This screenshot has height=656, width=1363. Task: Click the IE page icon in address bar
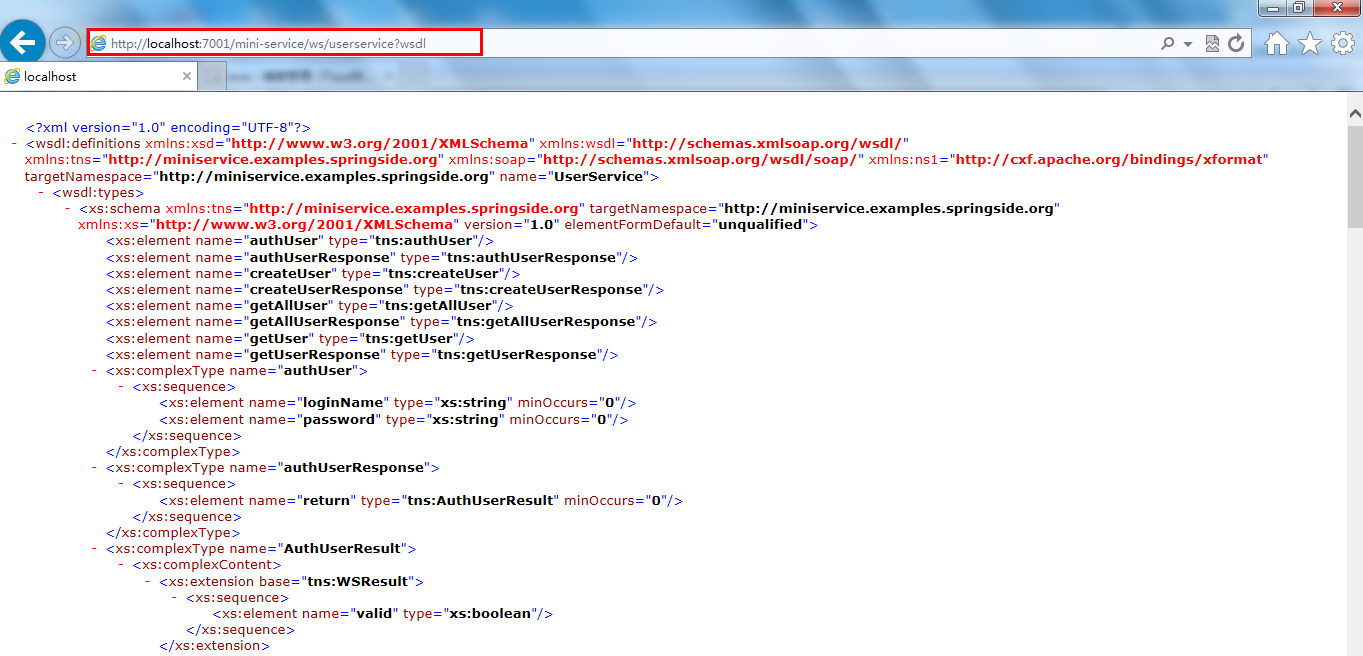point(99,43)
